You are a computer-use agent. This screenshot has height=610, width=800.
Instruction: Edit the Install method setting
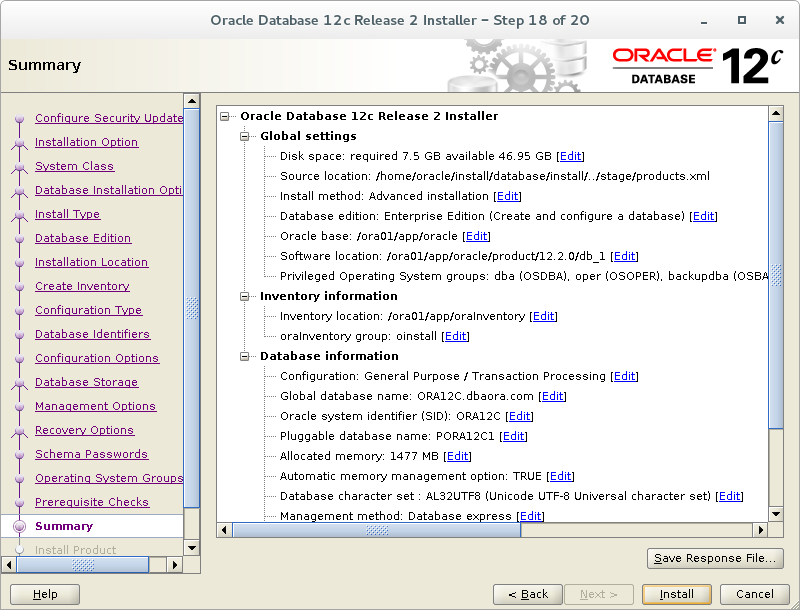508,196
